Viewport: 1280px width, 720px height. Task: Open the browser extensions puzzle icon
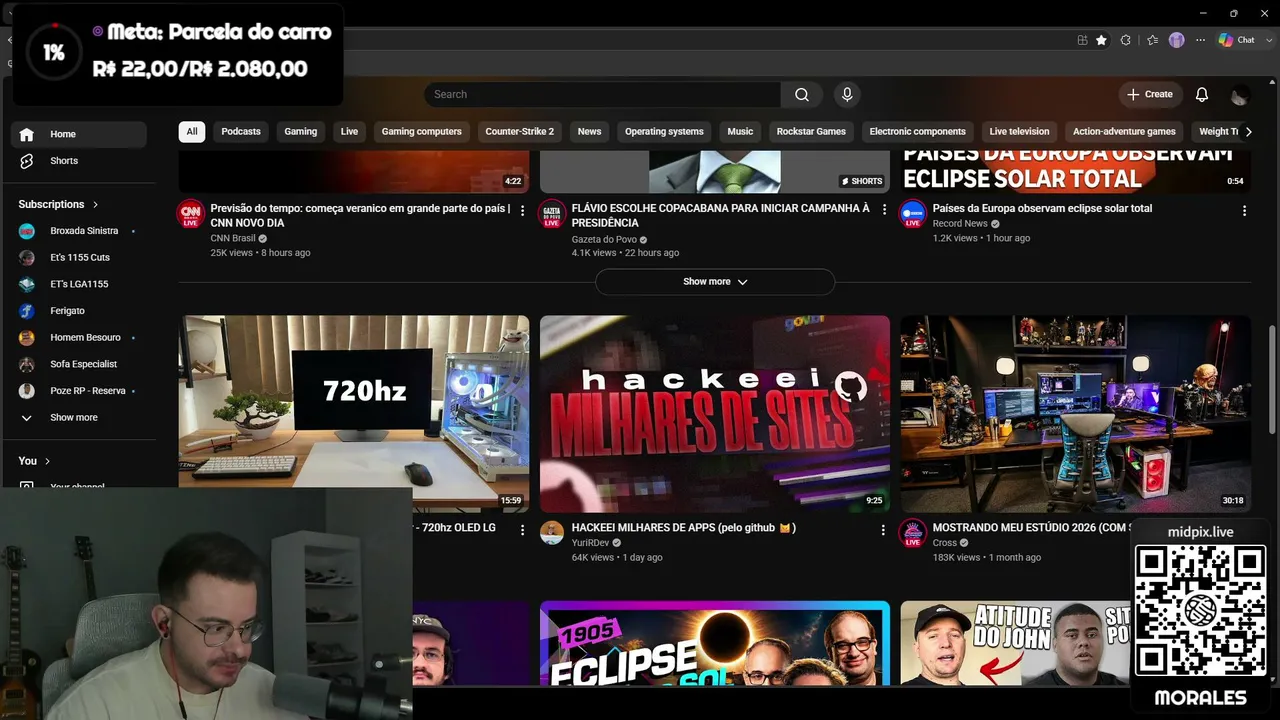click(x=1126, y=40)
